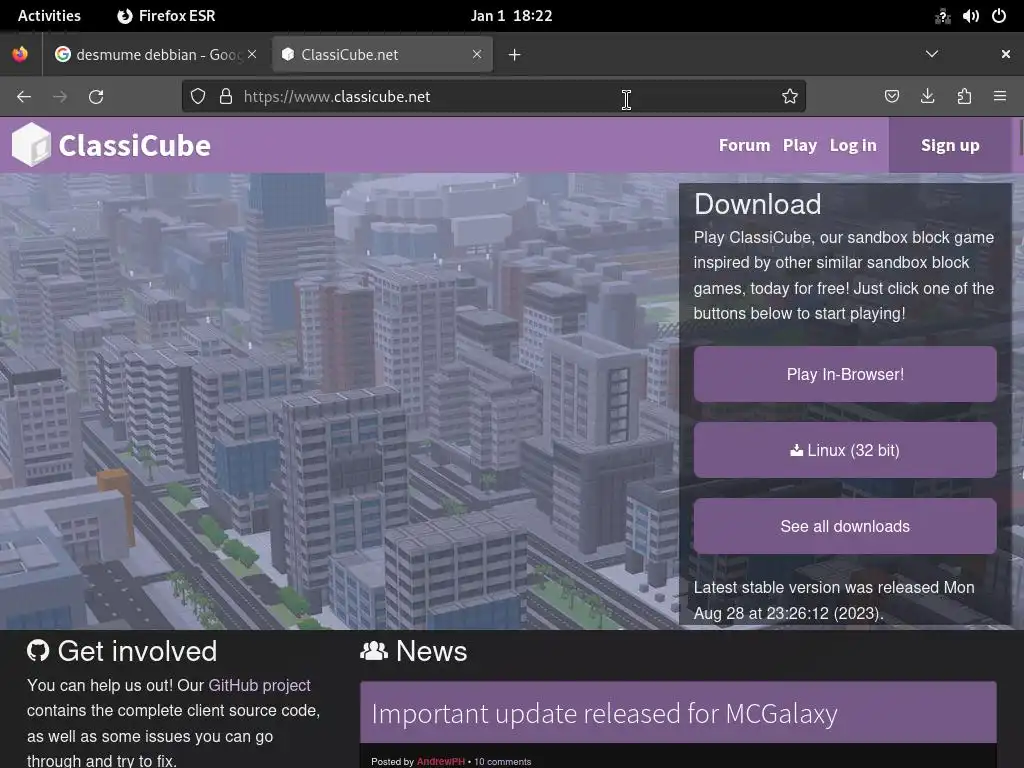The width and height of the screenshot is (1024, 768).
Task: Click the forward navigation arrow
Action: 60,97
